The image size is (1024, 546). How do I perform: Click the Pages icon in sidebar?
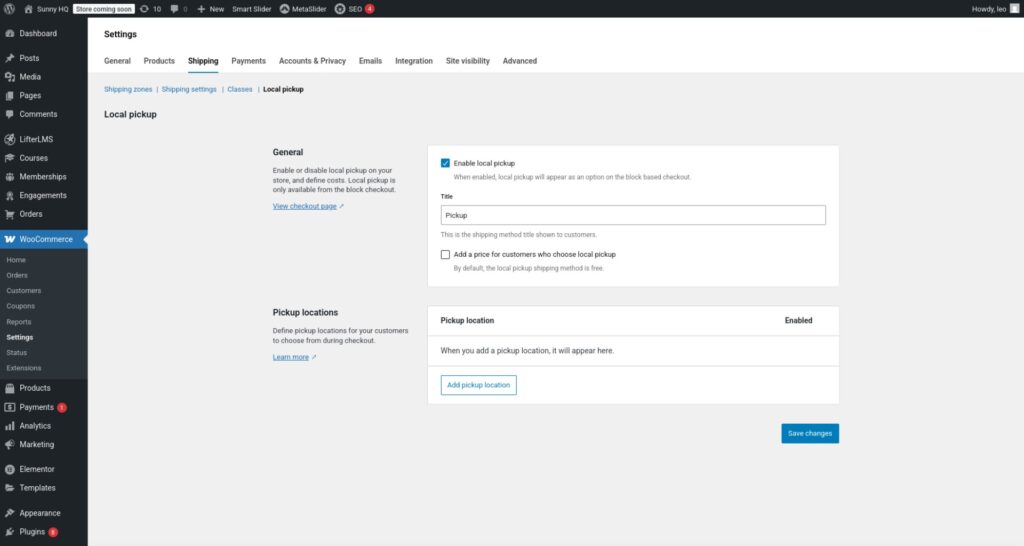[10, 95]
